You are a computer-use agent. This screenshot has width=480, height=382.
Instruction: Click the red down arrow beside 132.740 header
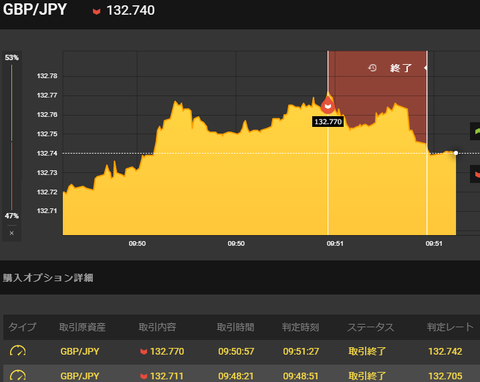point(96,12)
